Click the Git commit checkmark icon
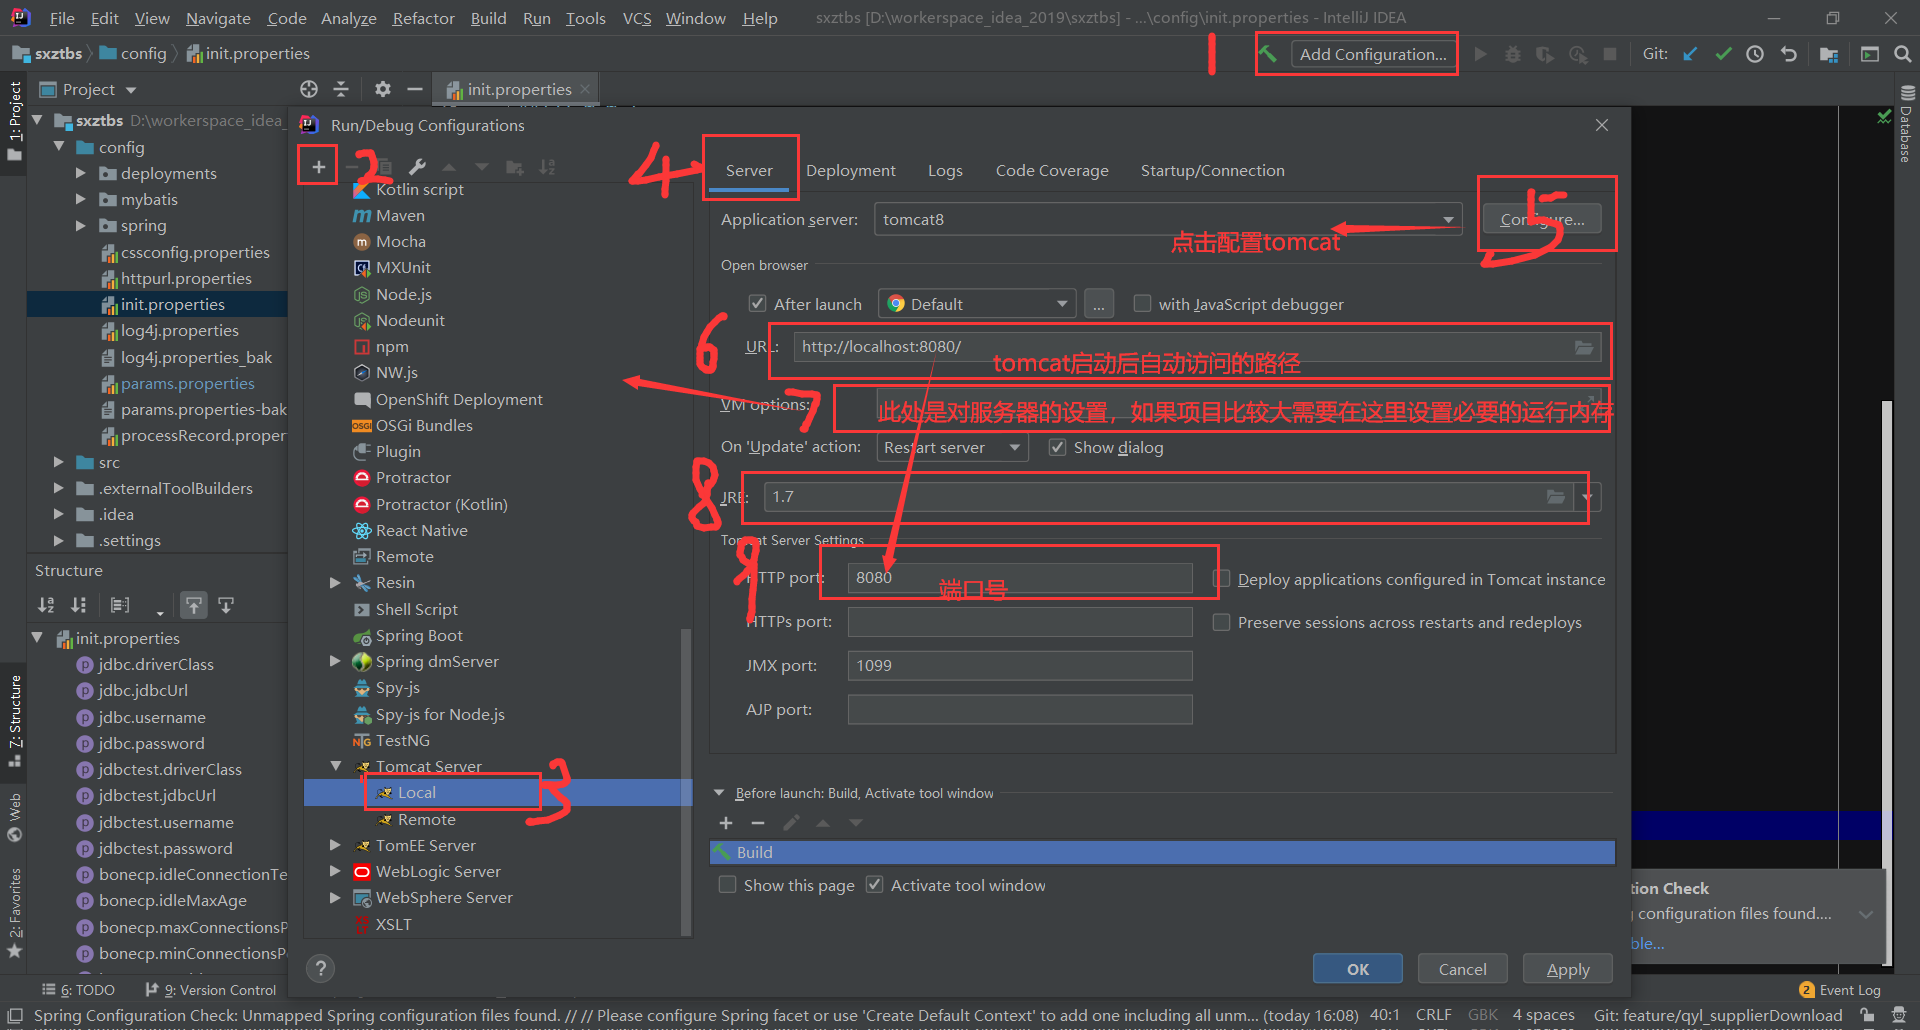1920x1030 pixels. tap(1723, 54)
